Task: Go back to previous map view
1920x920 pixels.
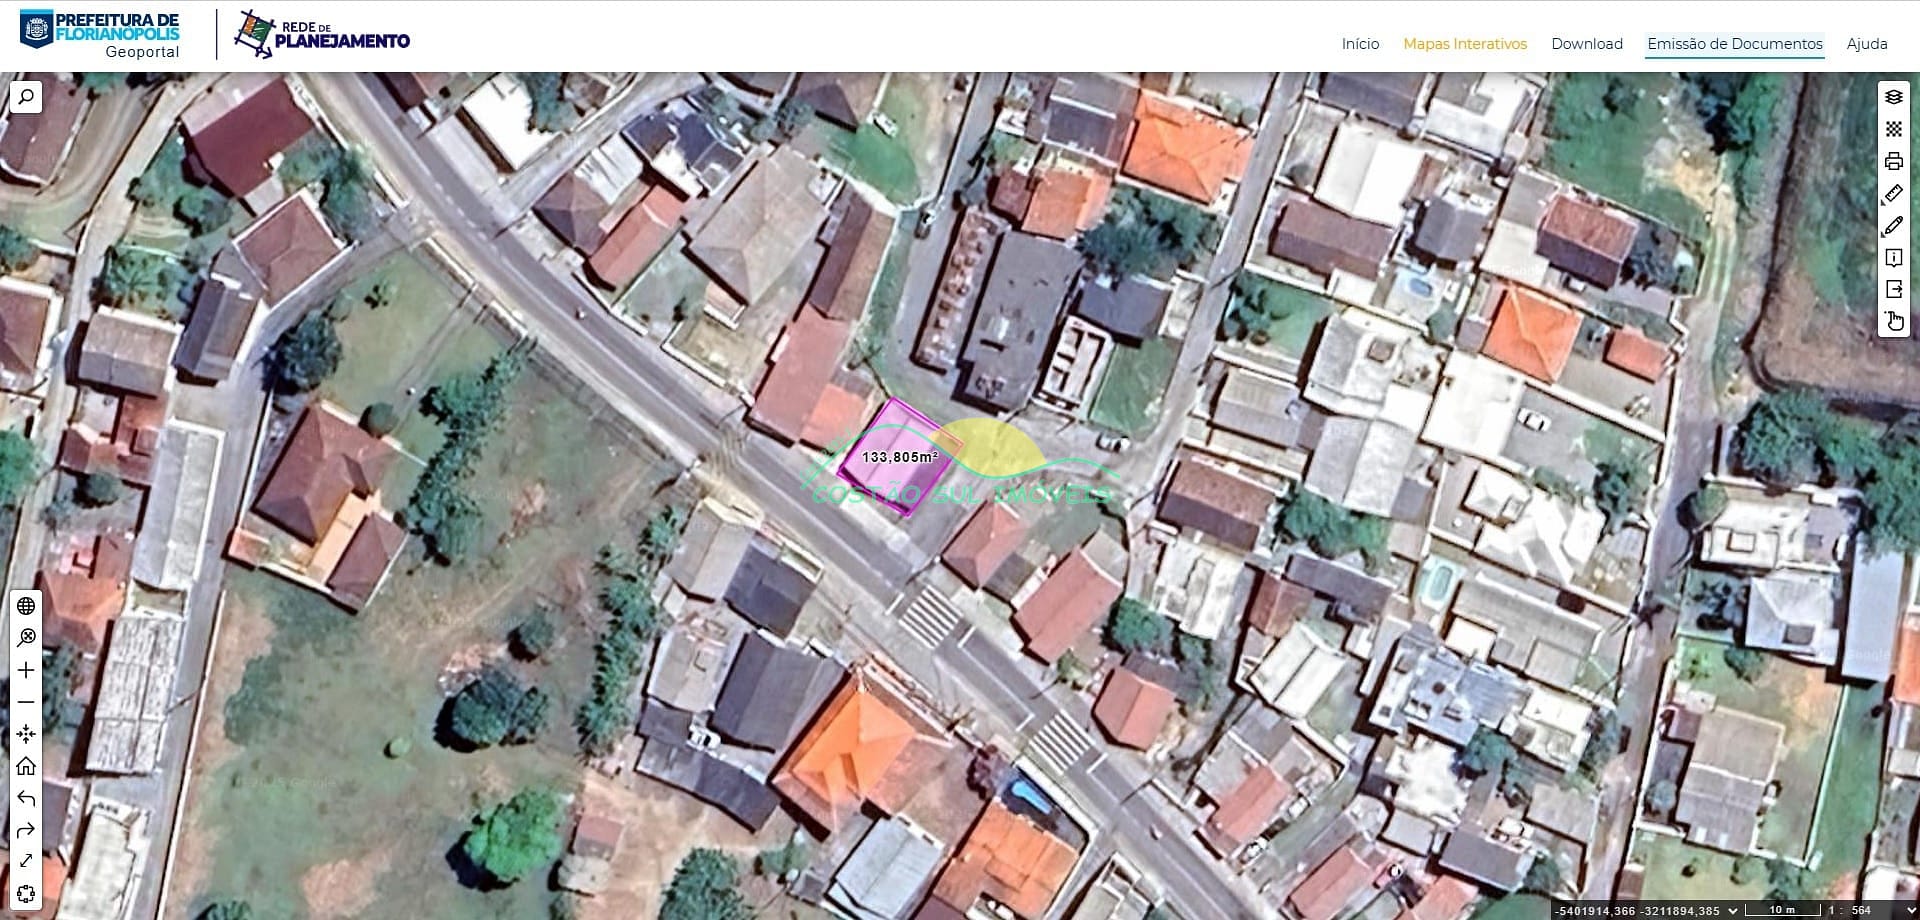Action: pos(26,798)
